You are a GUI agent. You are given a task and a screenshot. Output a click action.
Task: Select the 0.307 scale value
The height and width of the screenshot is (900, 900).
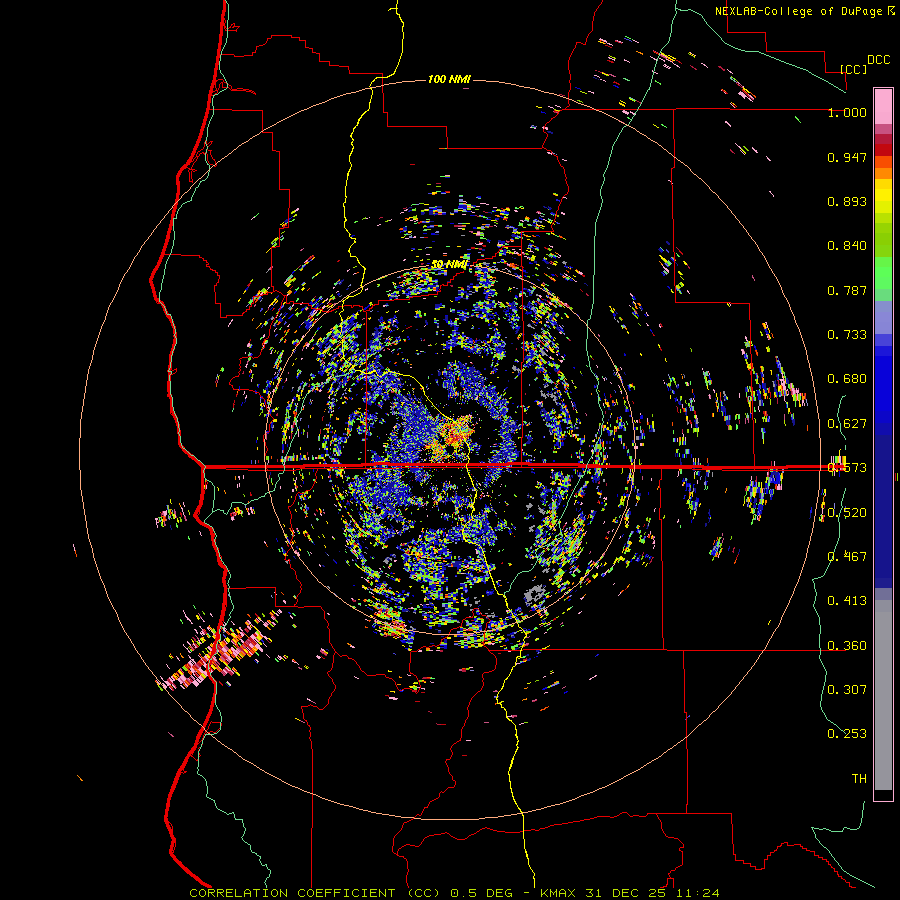click(847, 689)
